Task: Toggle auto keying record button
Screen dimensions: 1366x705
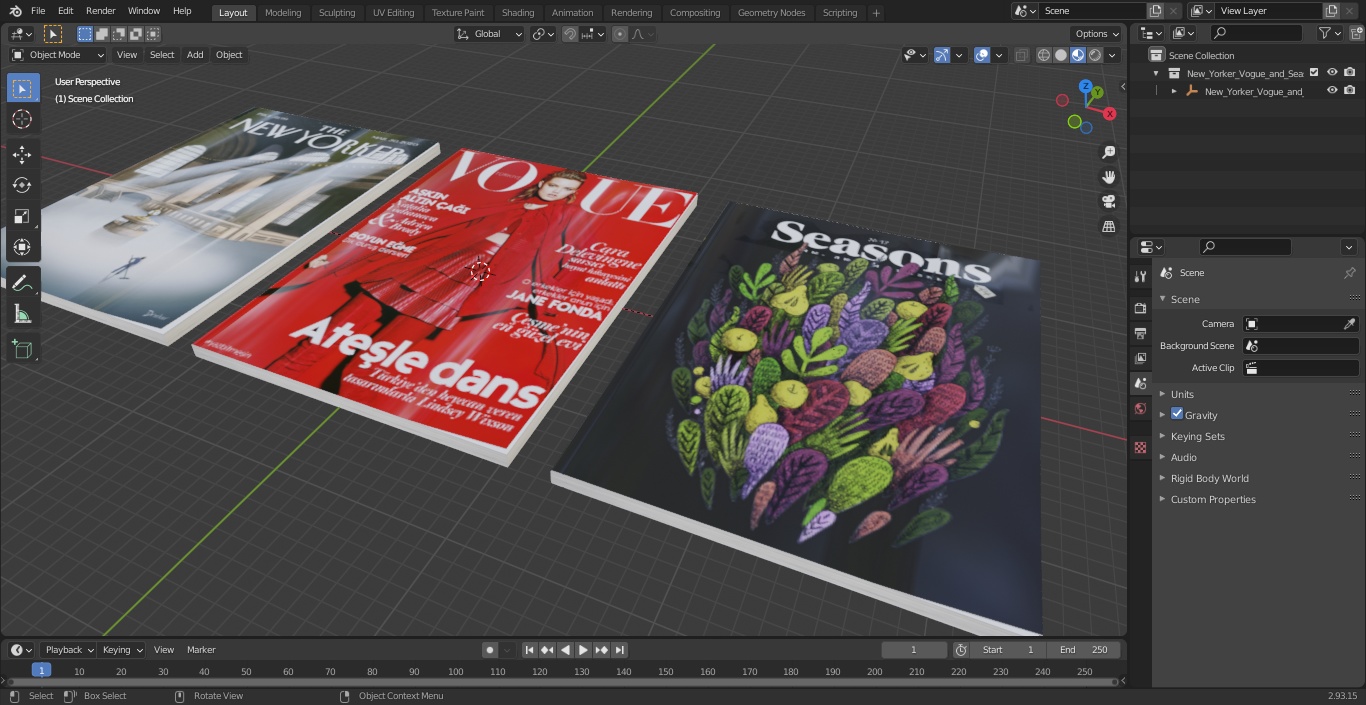Action: [490, 650]
